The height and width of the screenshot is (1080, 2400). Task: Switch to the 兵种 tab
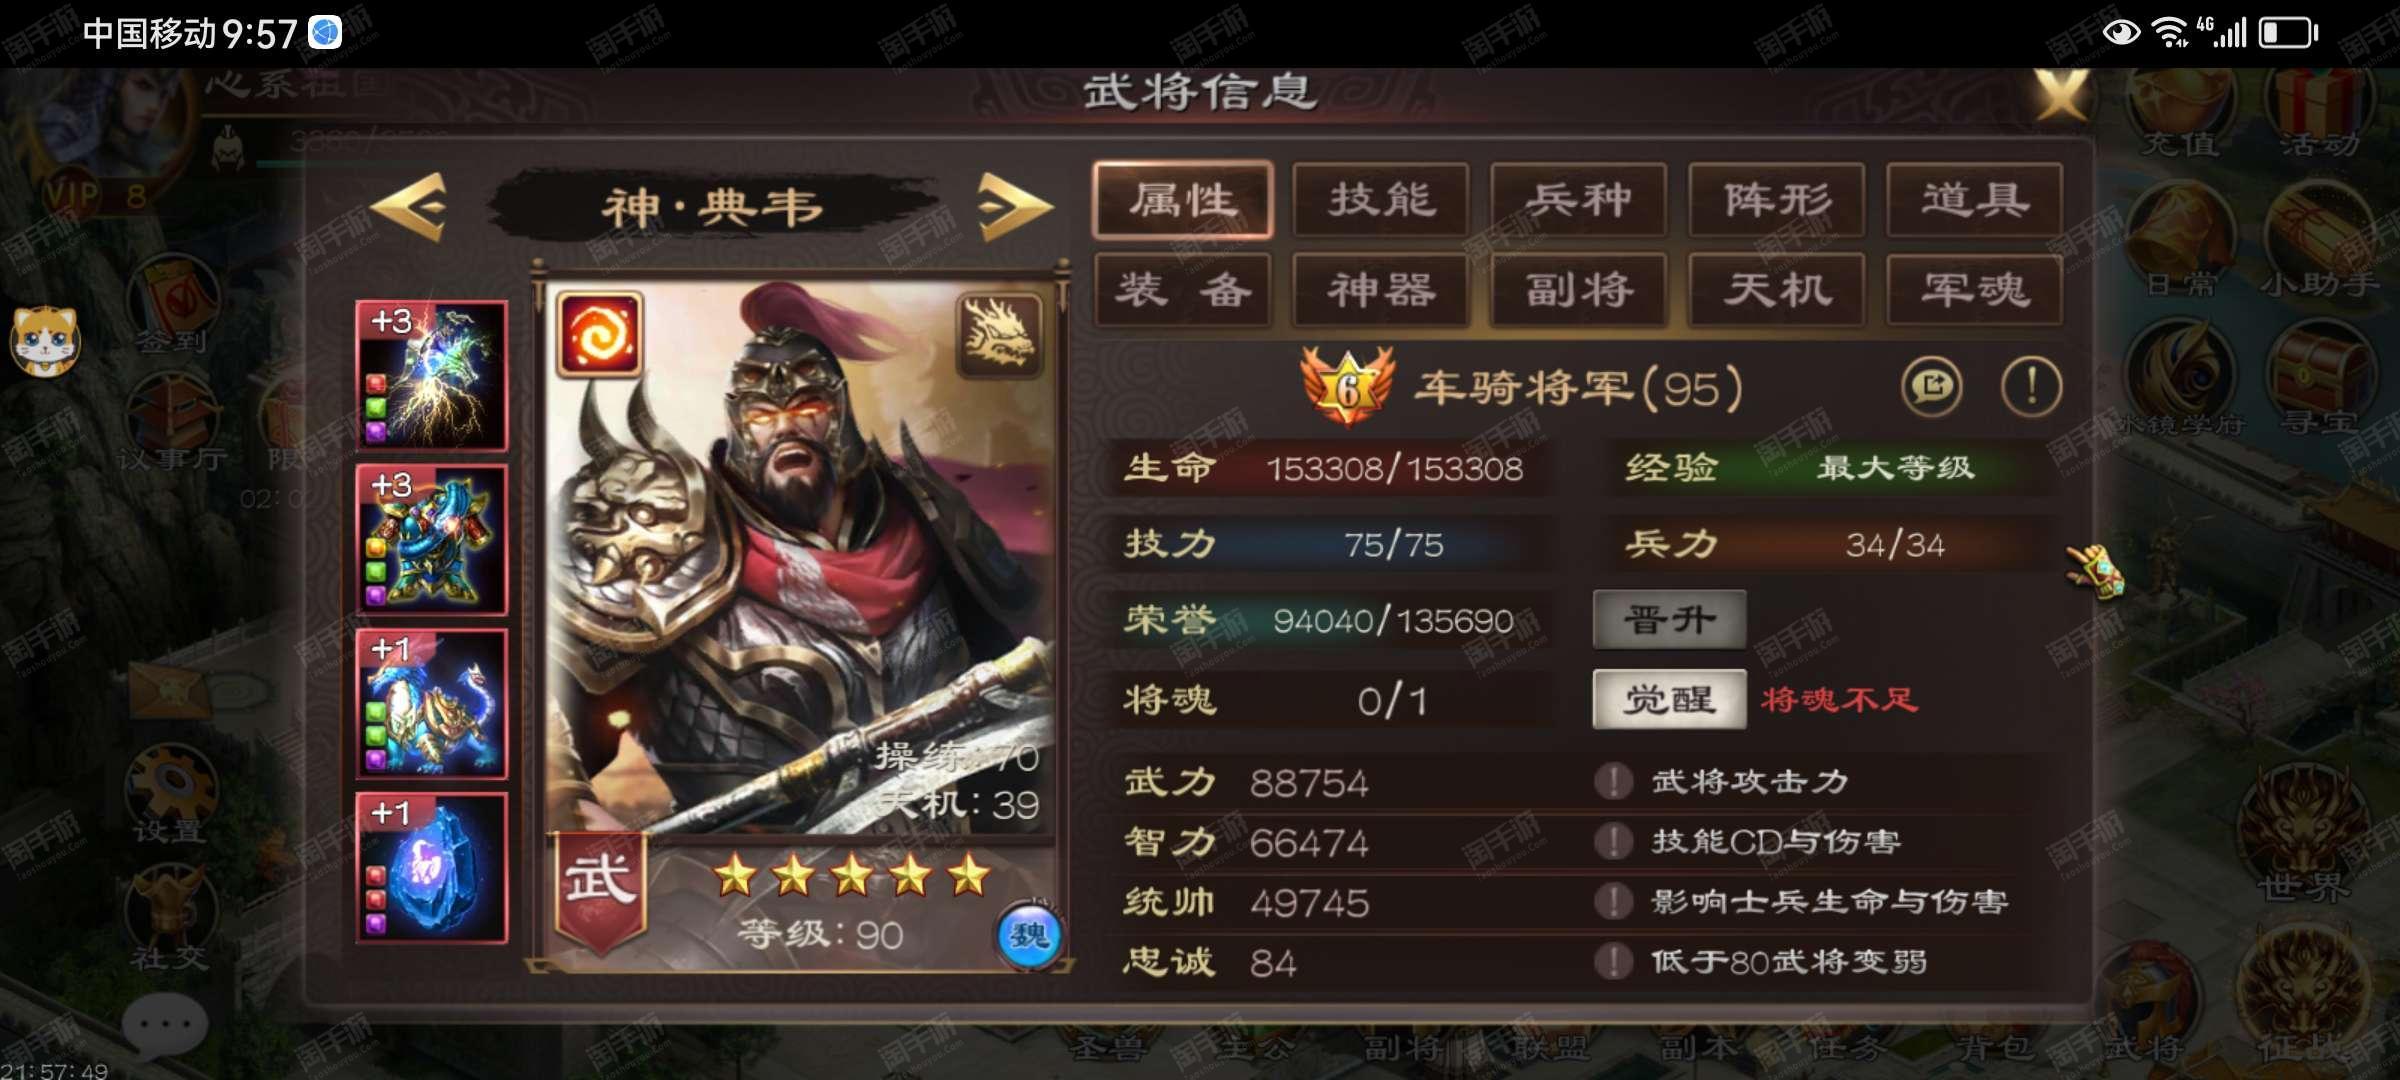click(x=1579, y=200)
